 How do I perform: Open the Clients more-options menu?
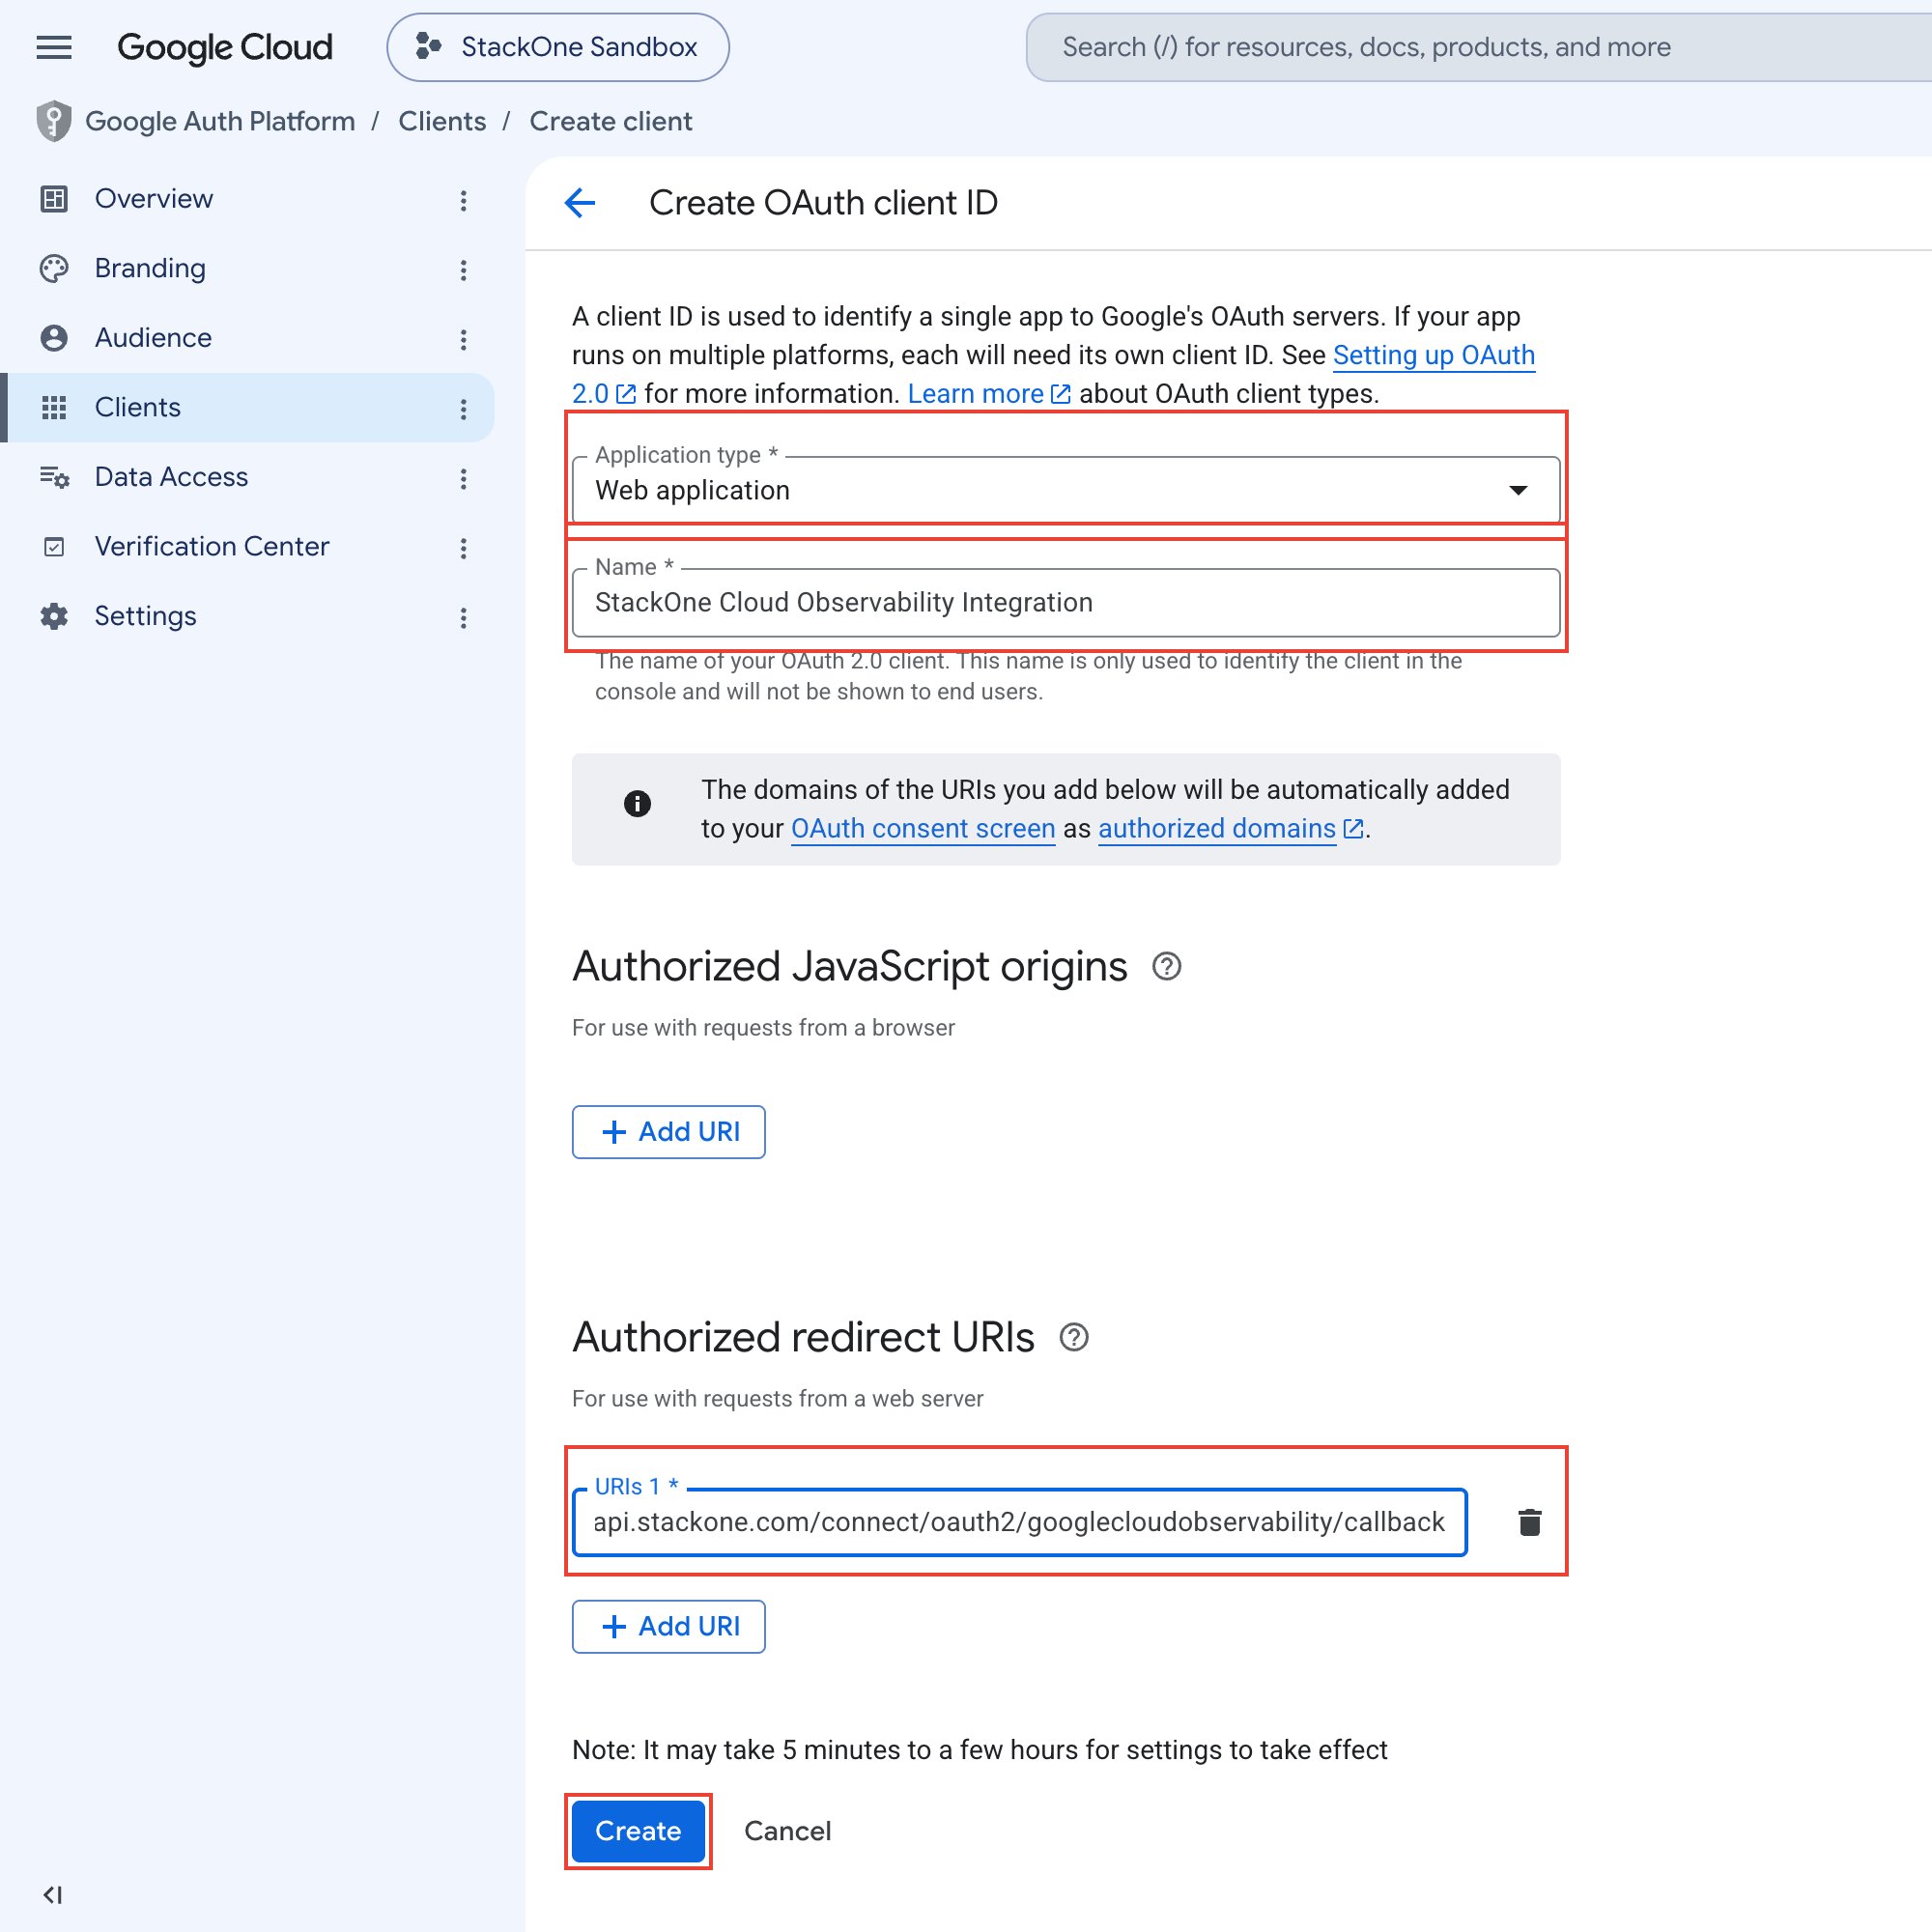pos(463,409)
